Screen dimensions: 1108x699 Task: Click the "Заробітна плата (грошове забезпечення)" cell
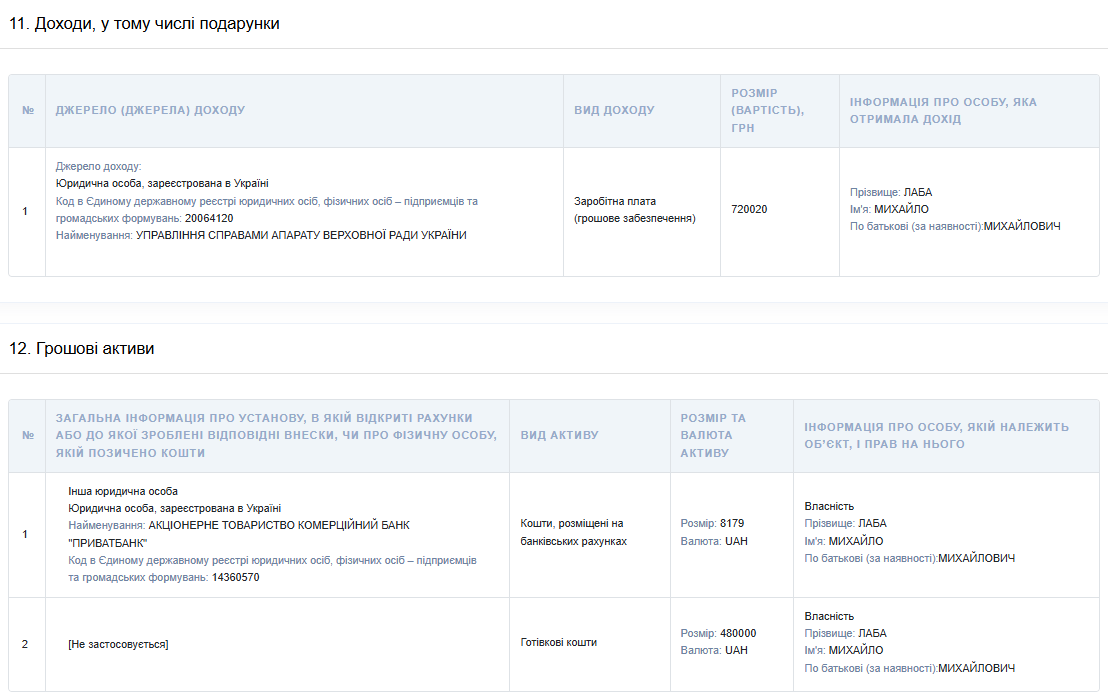[x=634, y=209]
